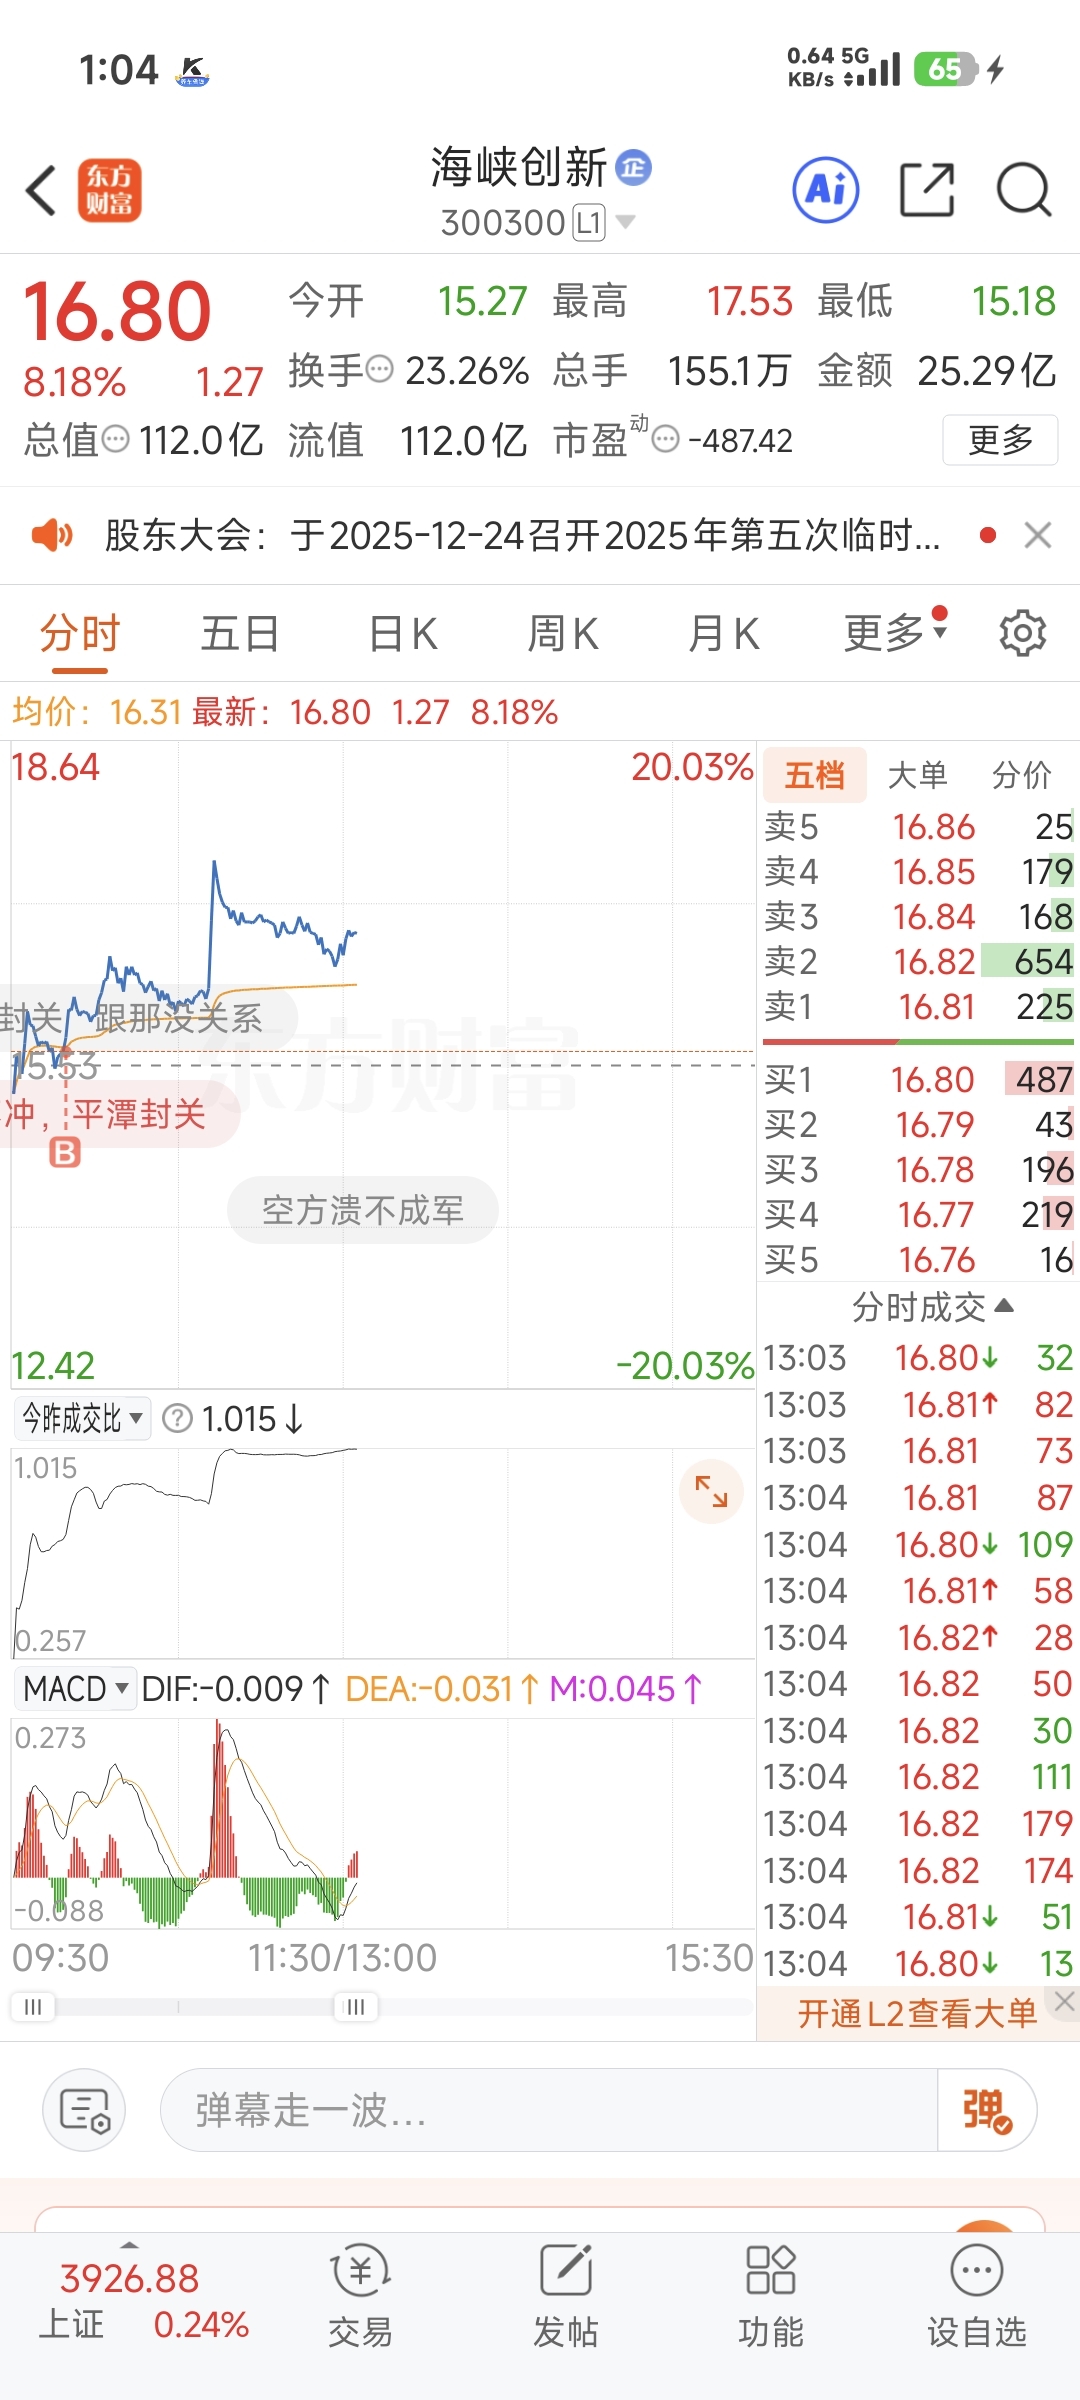The height and width of the screenshot is (2400, 1080).
Task: Switch to the 日K tab
Action: pos(402,634)
